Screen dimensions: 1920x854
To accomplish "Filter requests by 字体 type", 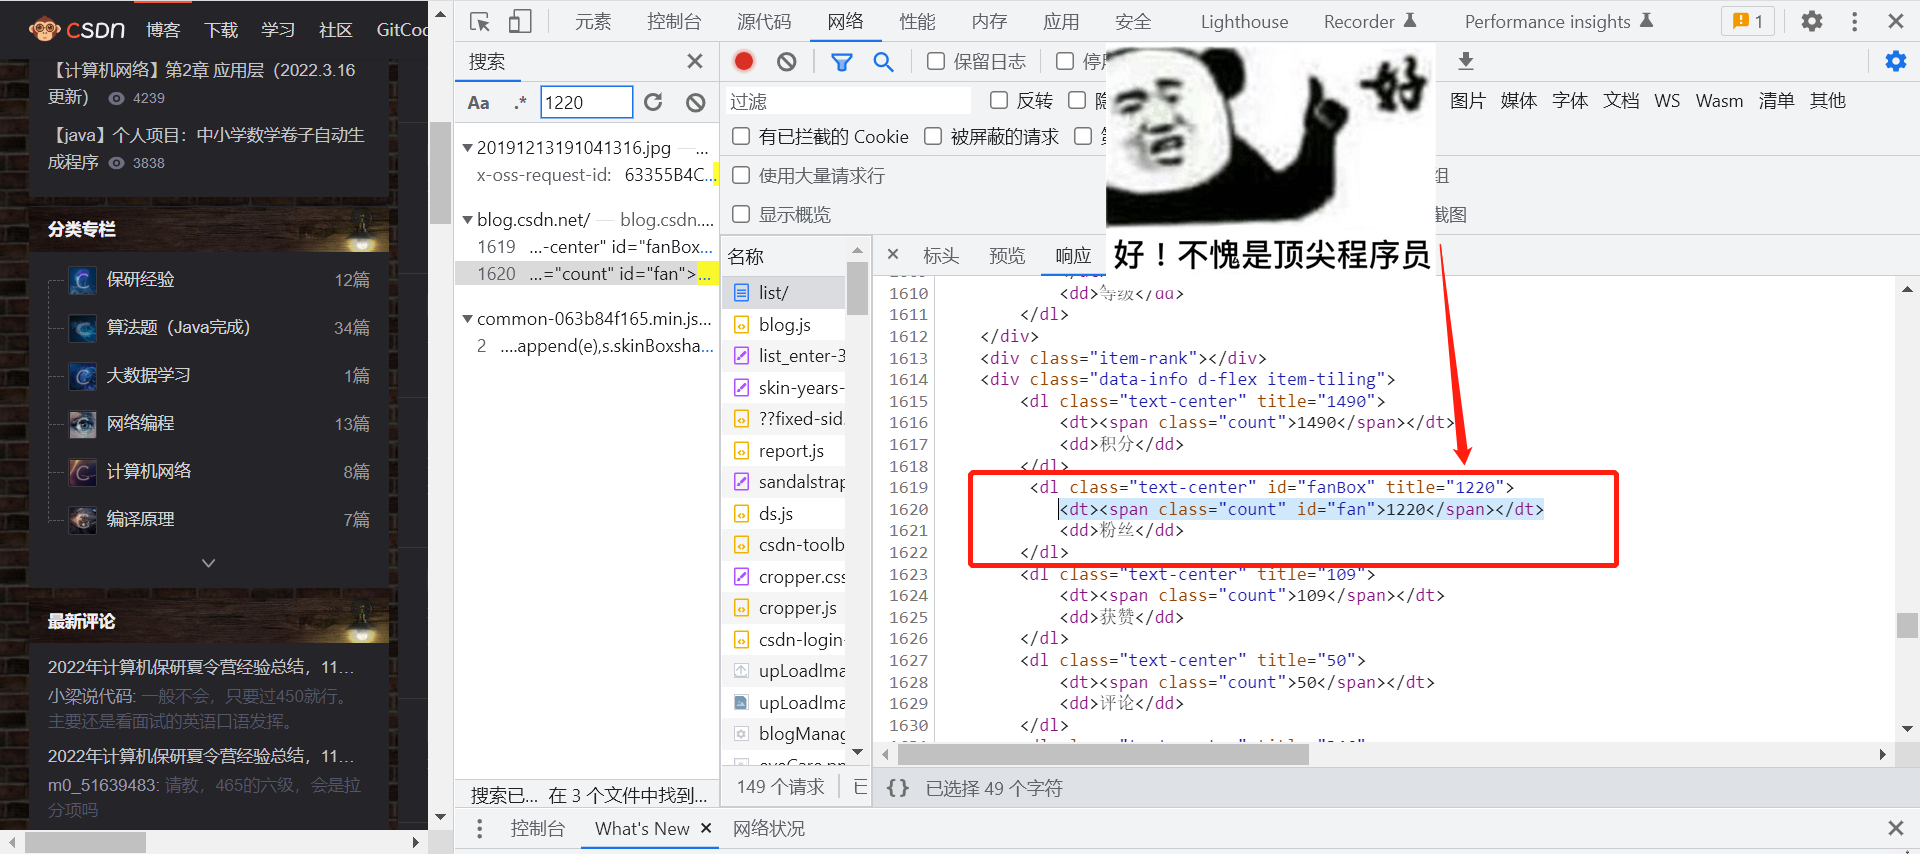I will pyautogui.click(x=1570, y=101).
